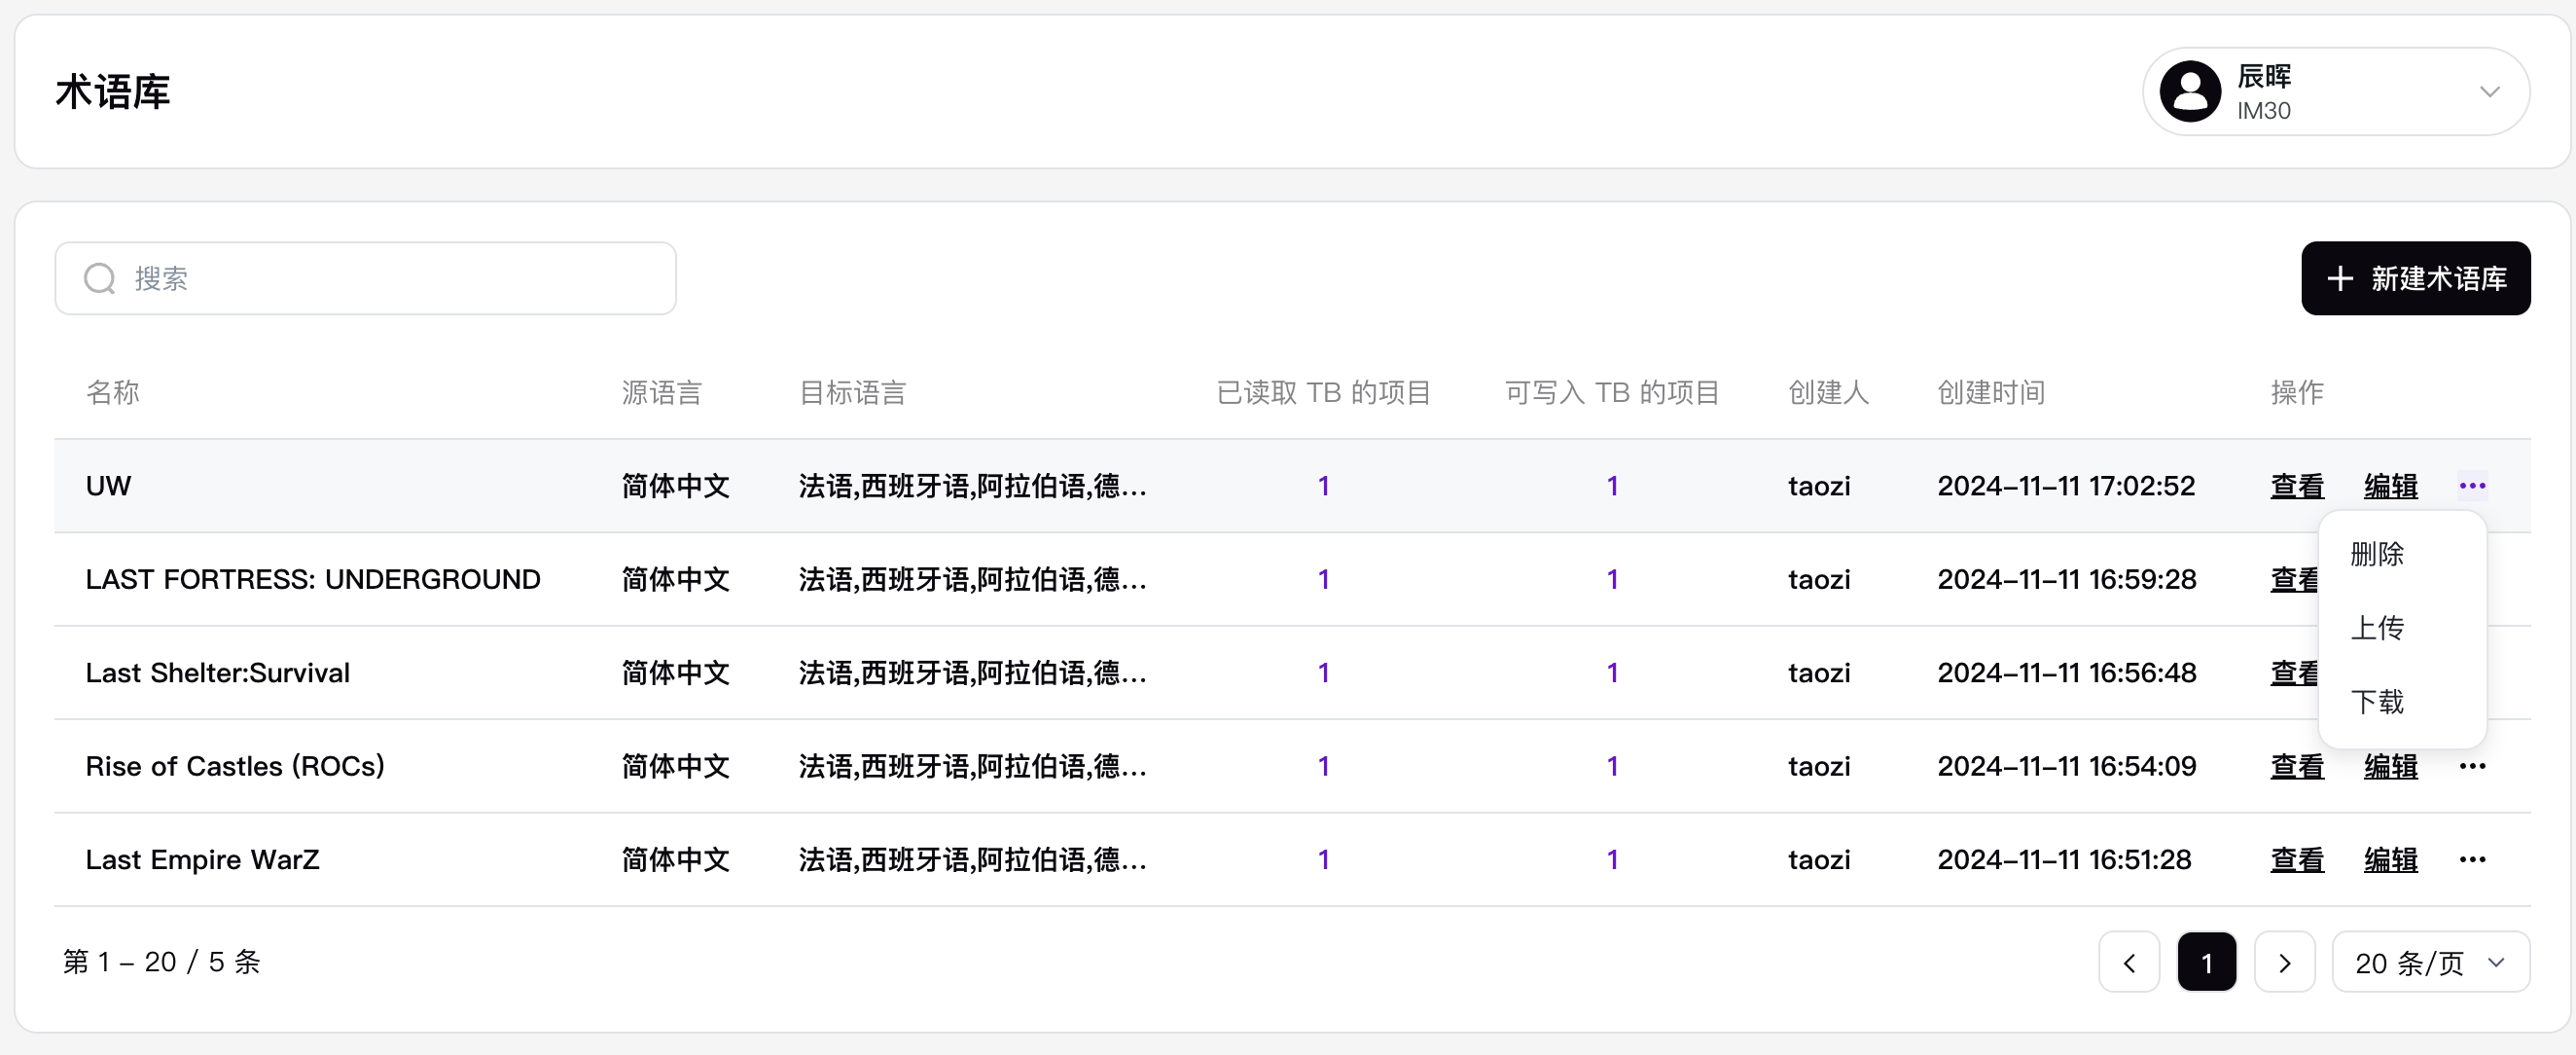2576x1055 pixels.
Task: Open more actions for UW row
Action: point(2472,486)
